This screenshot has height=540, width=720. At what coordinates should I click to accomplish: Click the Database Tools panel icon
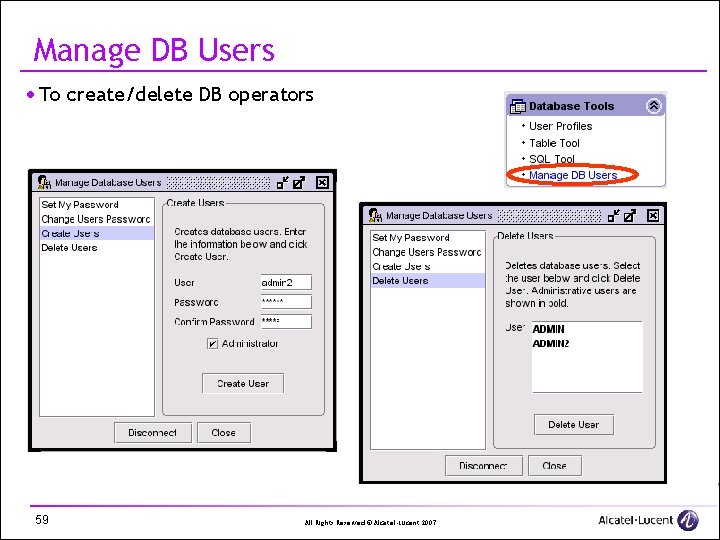click(518, 106)
